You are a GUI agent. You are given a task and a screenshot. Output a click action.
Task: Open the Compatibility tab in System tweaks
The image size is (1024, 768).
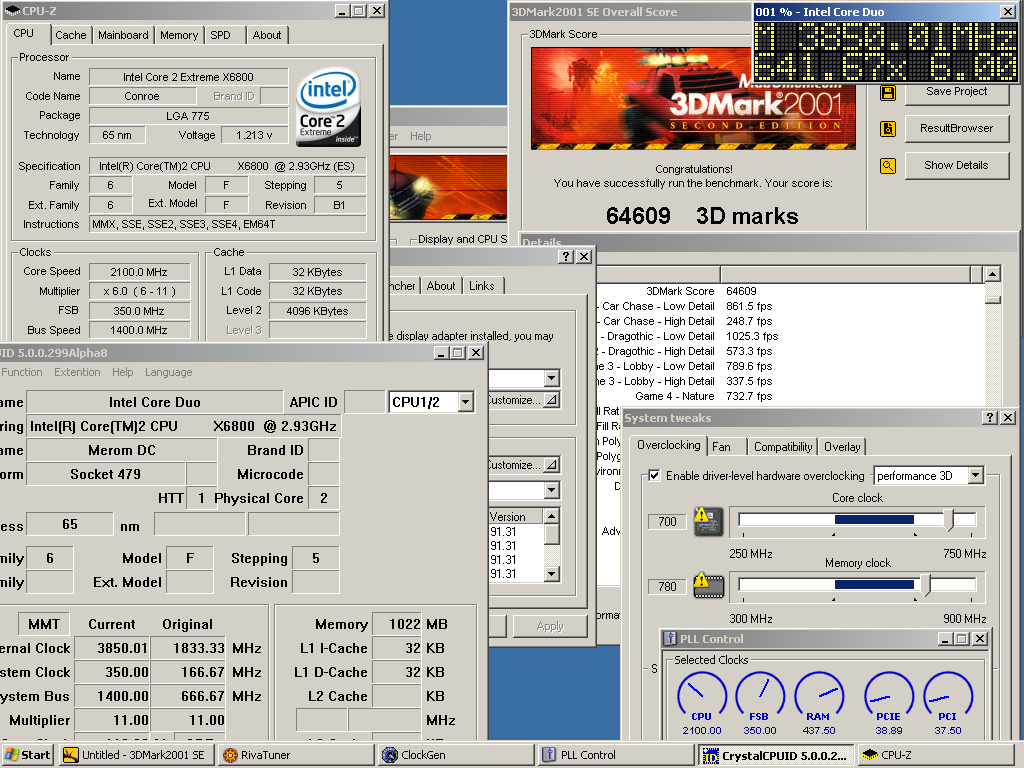(783, 447)
